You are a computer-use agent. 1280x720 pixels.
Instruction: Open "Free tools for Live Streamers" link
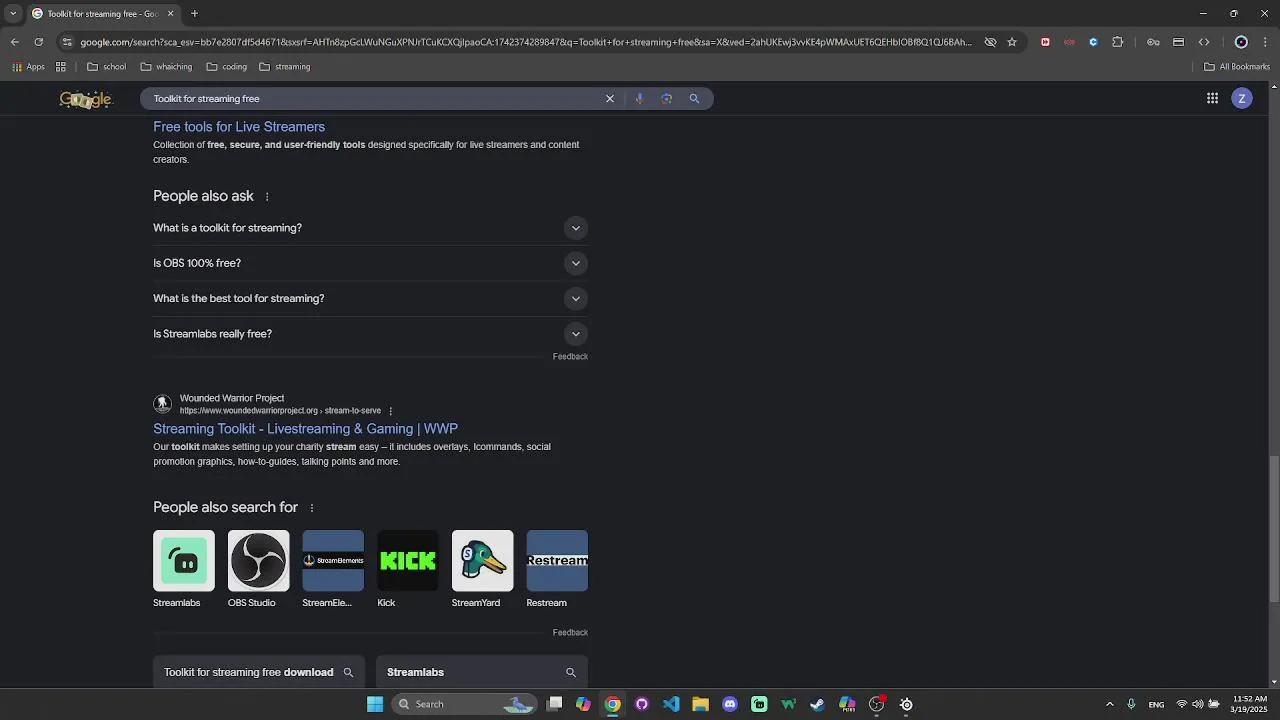pos(239,127)
